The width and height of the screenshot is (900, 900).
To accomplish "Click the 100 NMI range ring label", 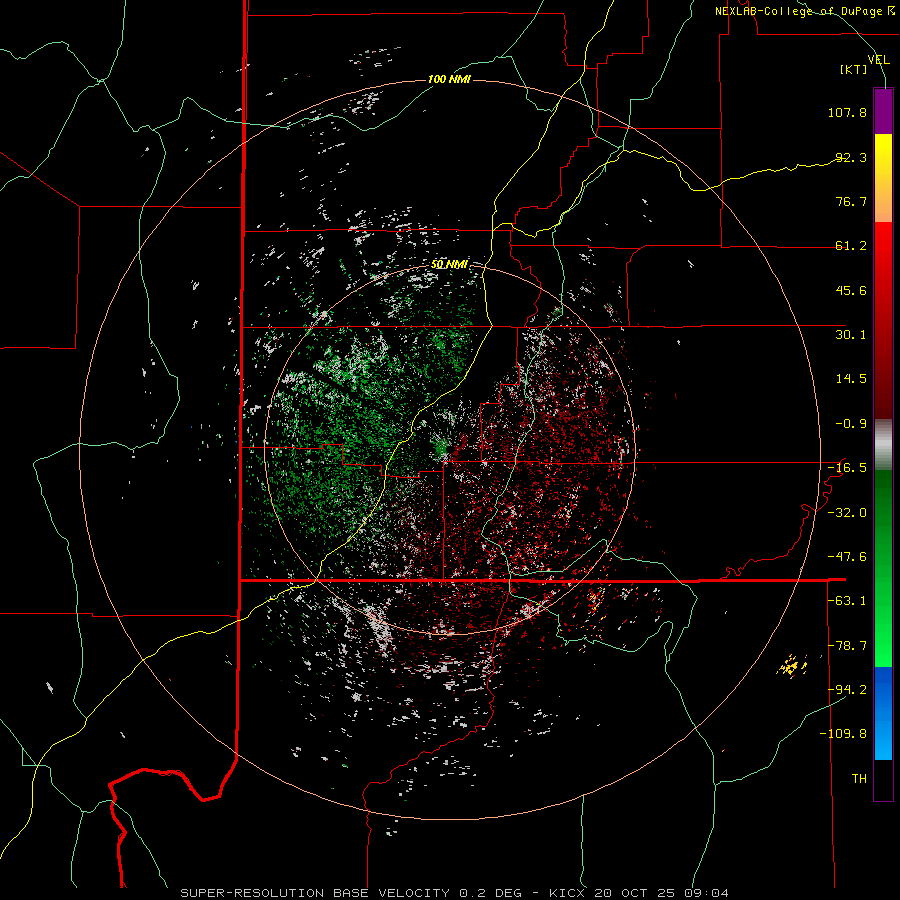I will tap(449, 79).
